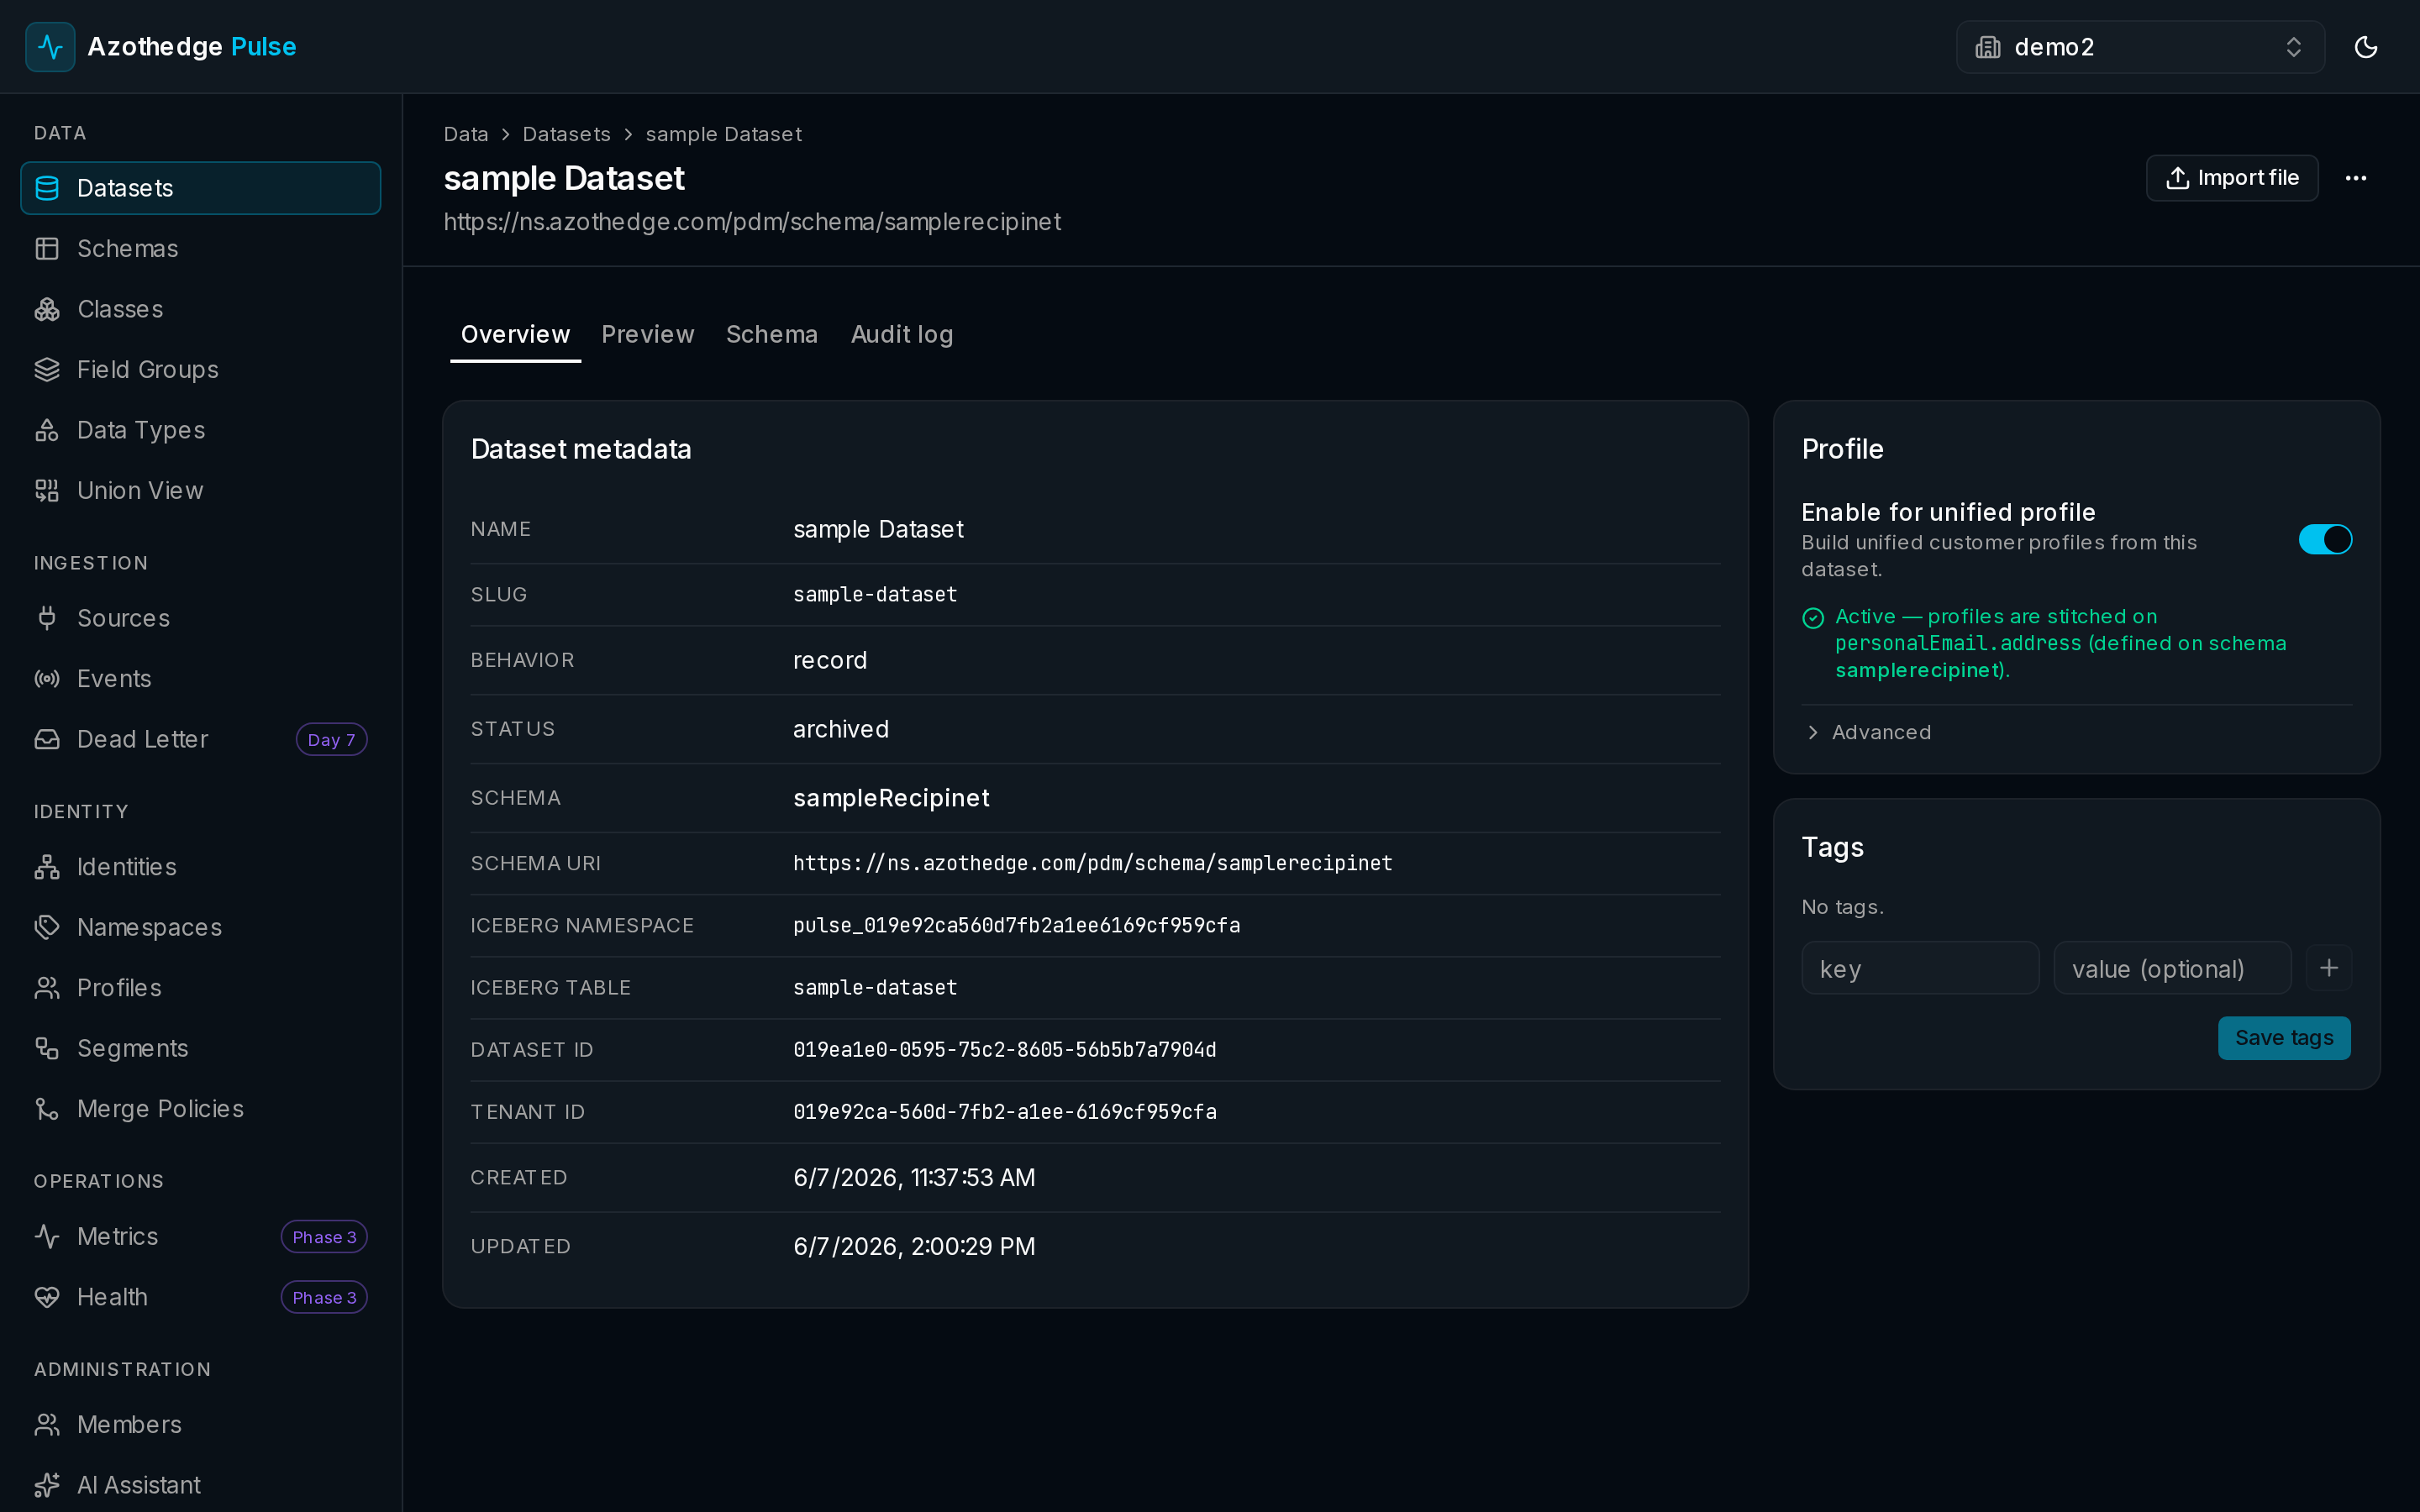Click the AI Assistant sparkles icon
2420x1512 pixels.
coord(47,1485)
